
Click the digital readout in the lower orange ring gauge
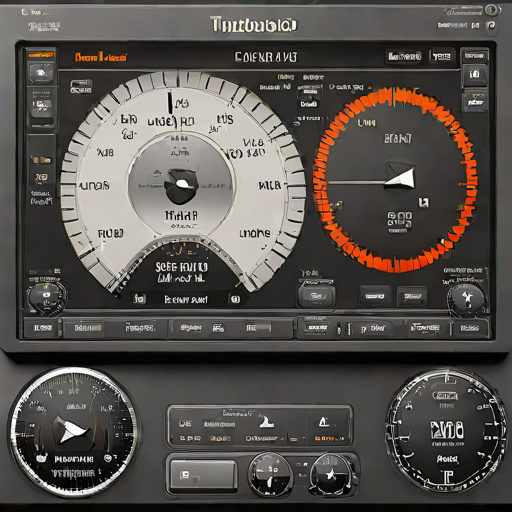click(x=400, y=220)
